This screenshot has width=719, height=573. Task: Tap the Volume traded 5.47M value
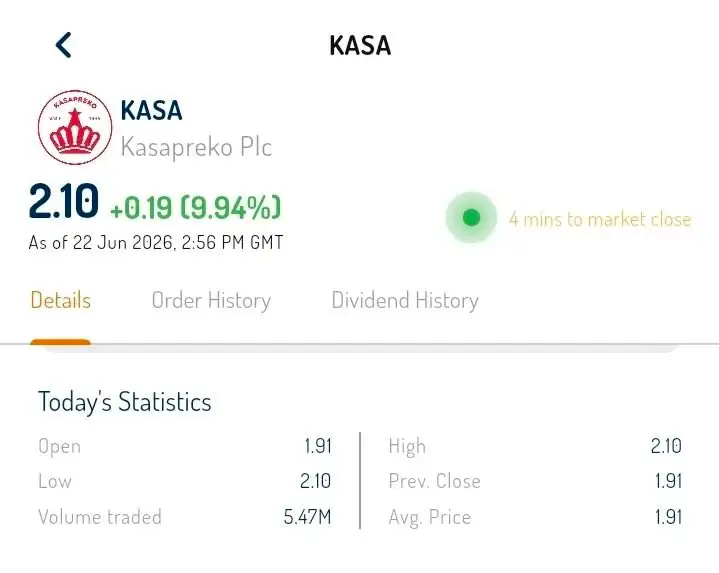pyautogui.click(x=307, y=517)
